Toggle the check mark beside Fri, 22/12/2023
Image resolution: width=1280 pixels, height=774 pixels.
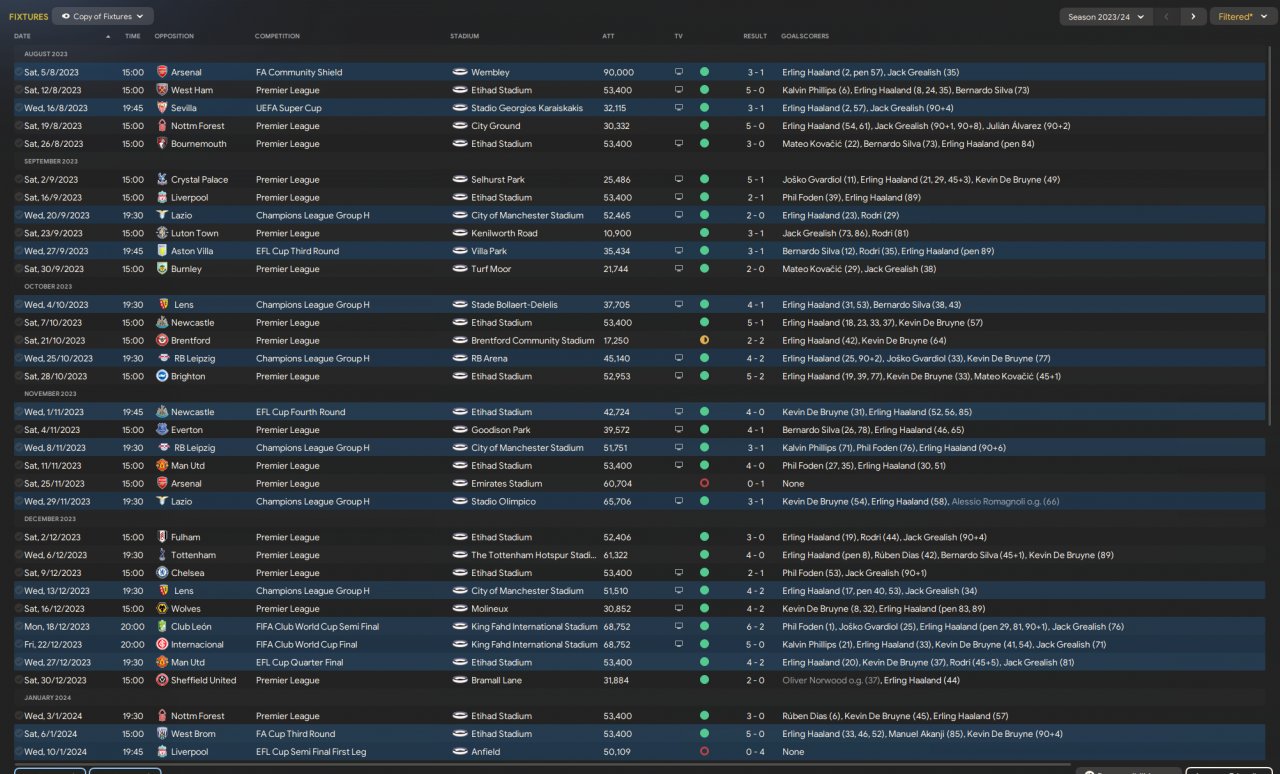18,645
